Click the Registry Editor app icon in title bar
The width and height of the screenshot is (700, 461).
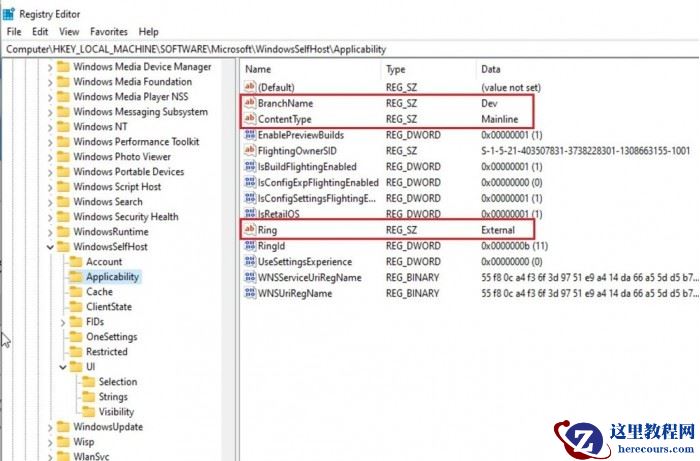[x=8, y=14]
